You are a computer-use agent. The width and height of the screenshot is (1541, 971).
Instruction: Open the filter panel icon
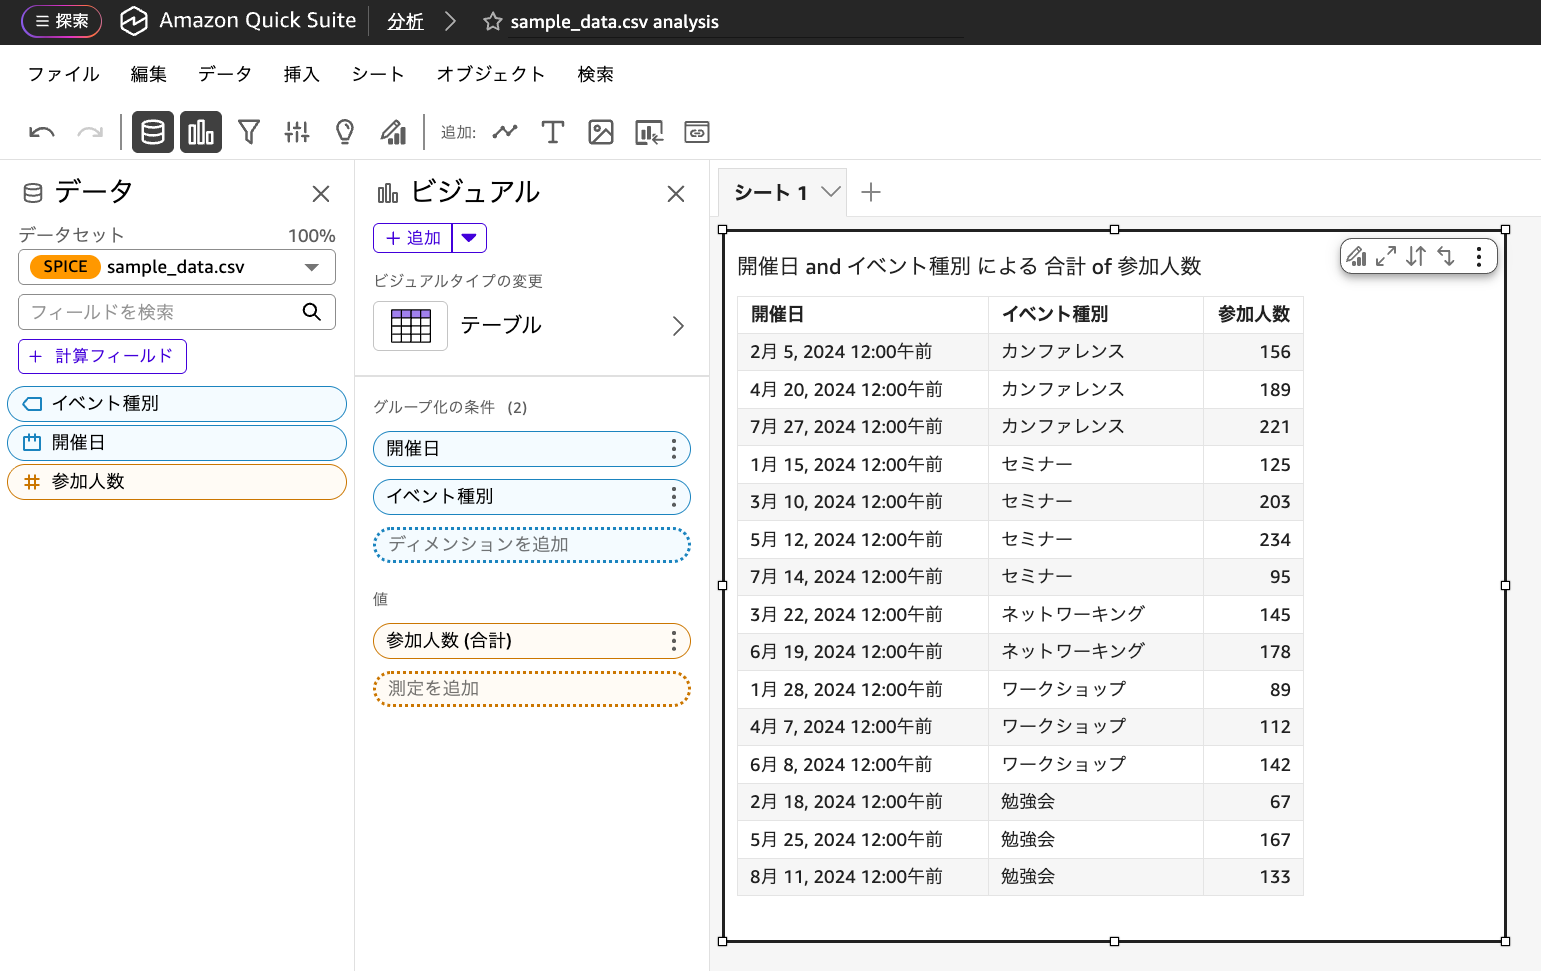click(x=248, y=131)
